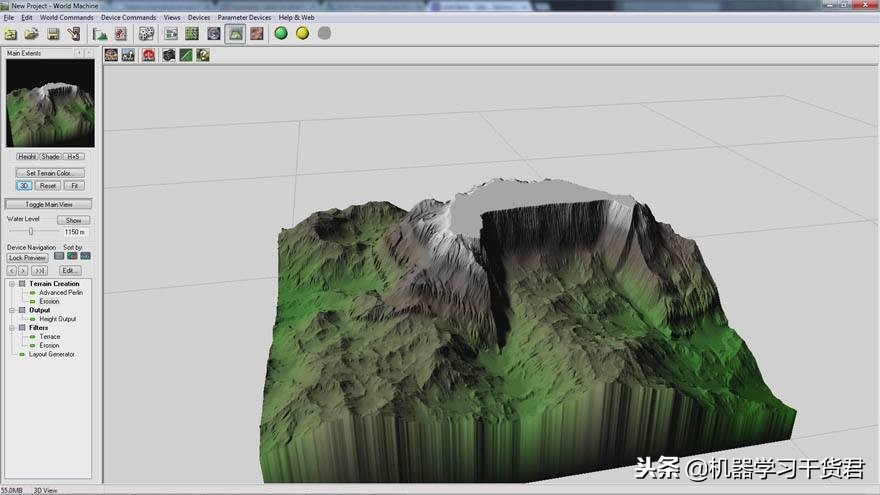
Task: Click the yellow build status ball
Action: pyautogui.click(x=302, y=33)
